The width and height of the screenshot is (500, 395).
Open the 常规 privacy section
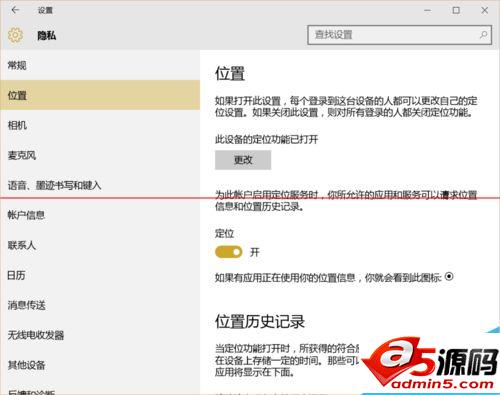point(100,65)
